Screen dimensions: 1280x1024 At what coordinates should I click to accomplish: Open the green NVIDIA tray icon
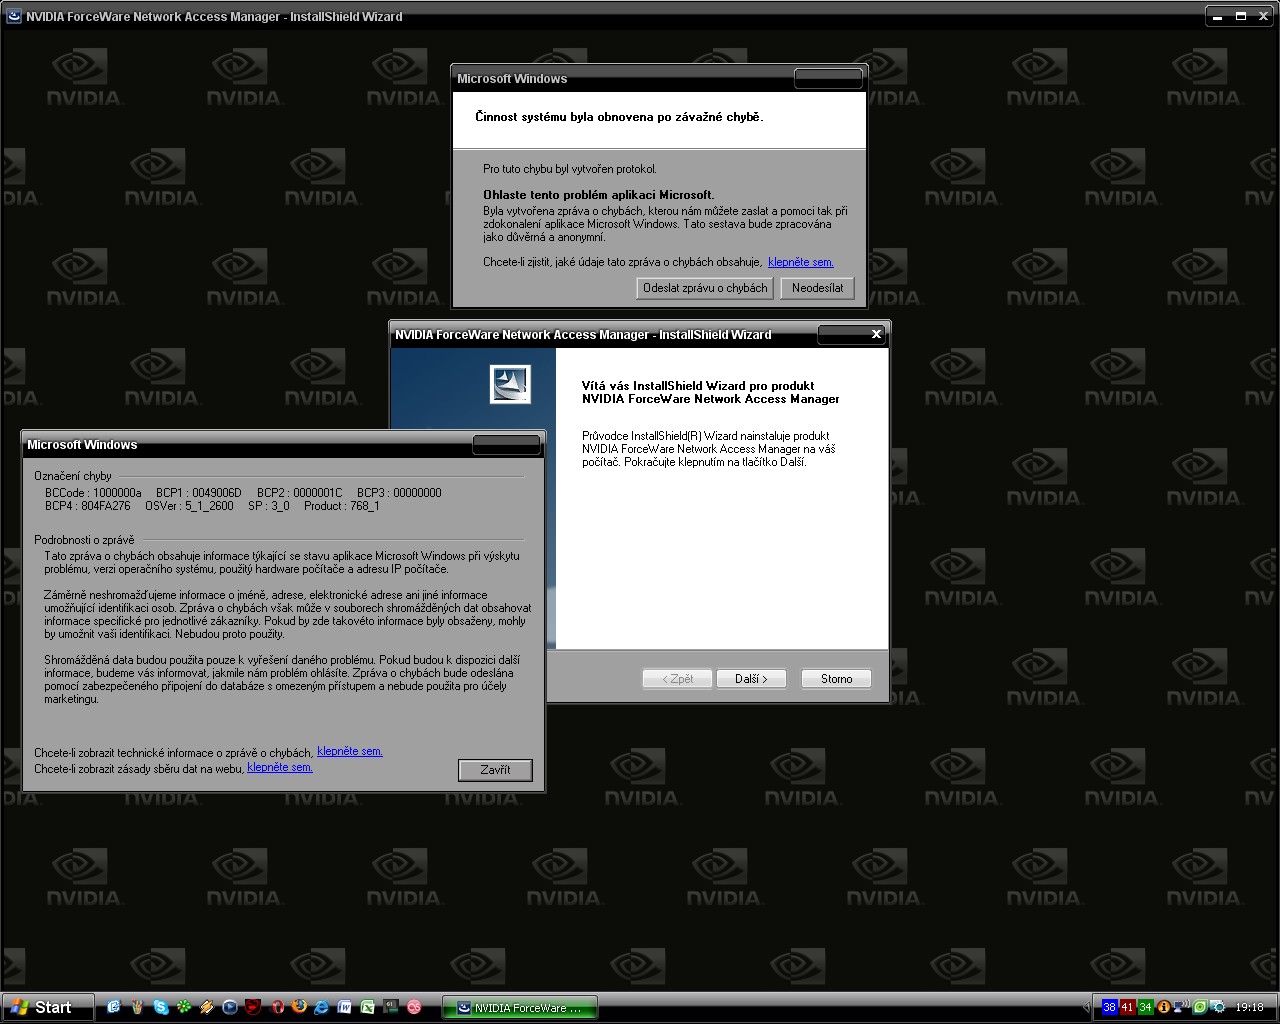point(1200,1007)
